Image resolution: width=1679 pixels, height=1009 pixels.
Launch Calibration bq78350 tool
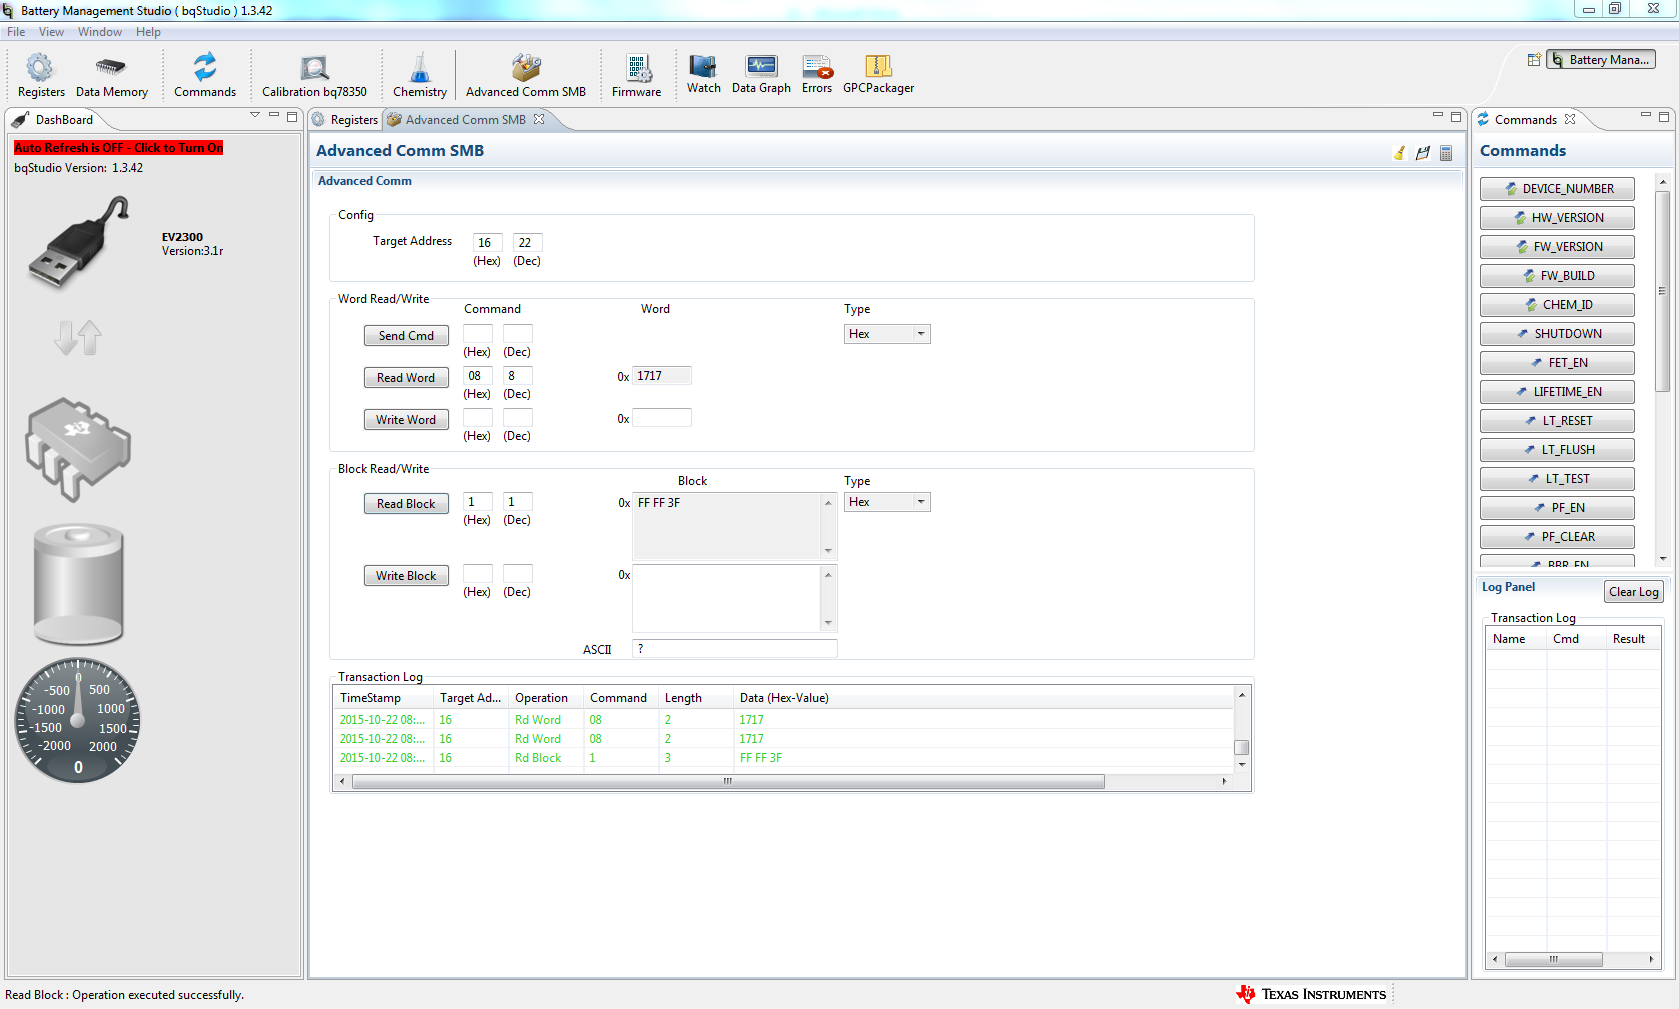[314, 76]
